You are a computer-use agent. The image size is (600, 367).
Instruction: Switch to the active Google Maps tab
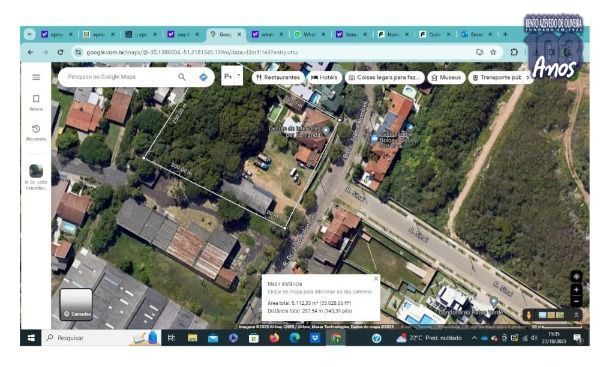[x=226, y=34]
